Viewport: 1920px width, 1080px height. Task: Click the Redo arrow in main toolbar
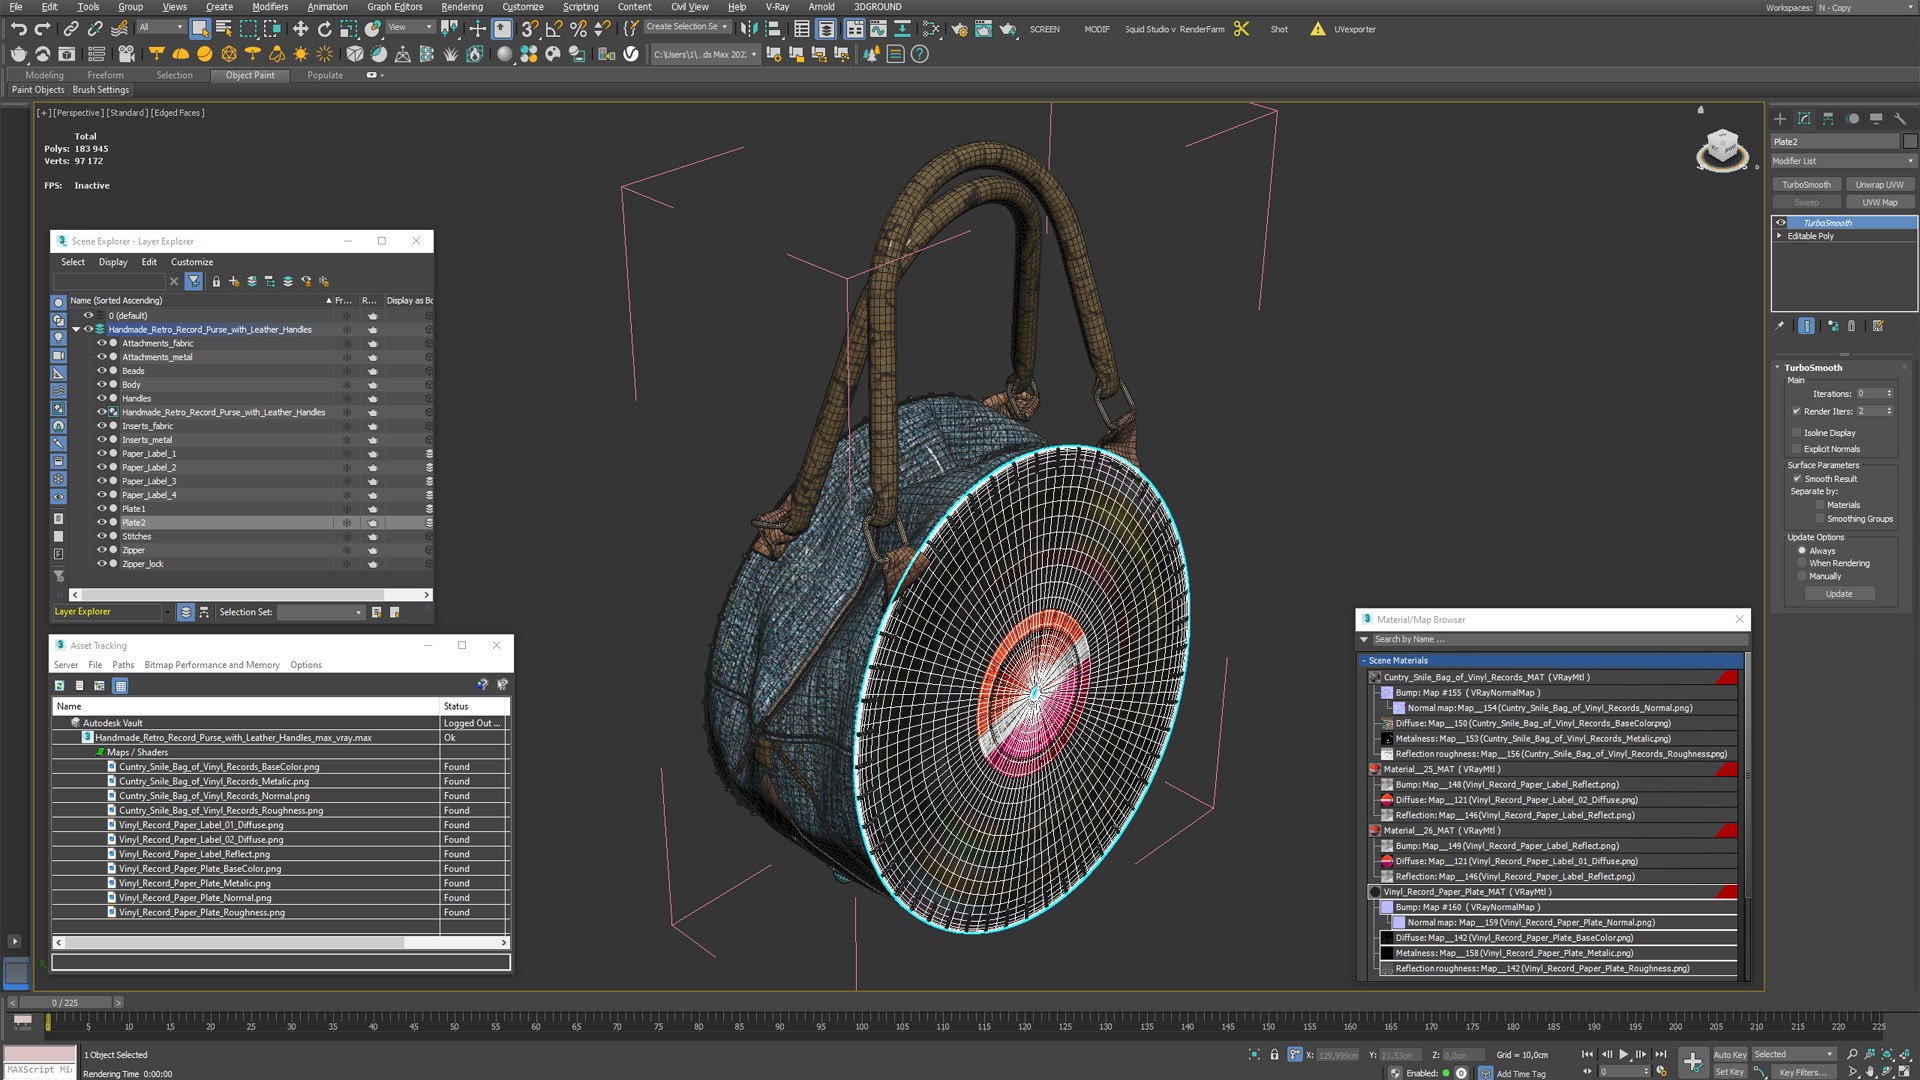coord(42,29)
